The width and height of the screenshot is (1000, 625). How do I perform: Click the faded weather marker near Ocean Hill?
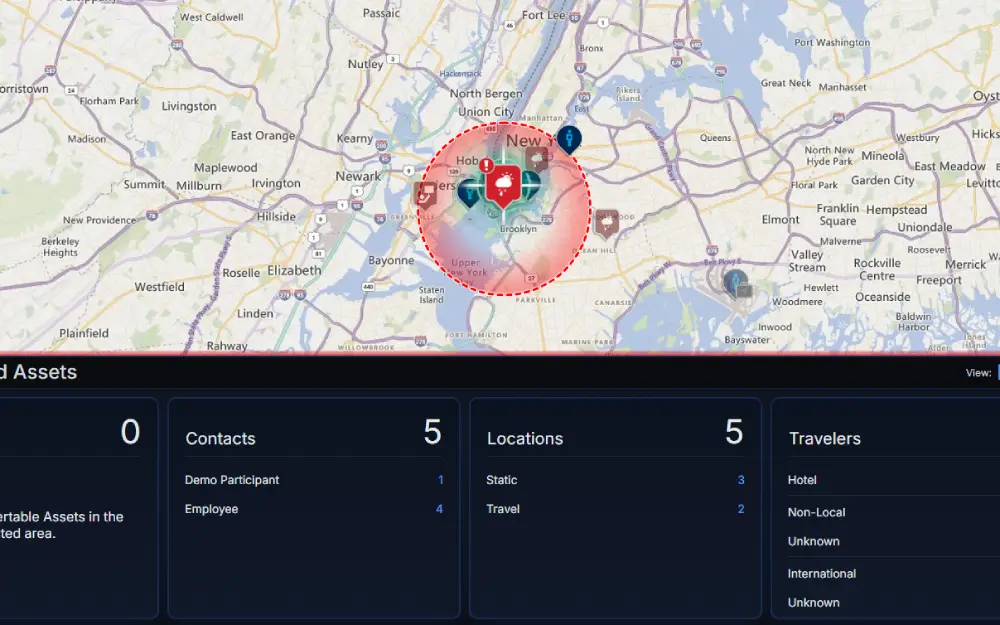(606, 223)
